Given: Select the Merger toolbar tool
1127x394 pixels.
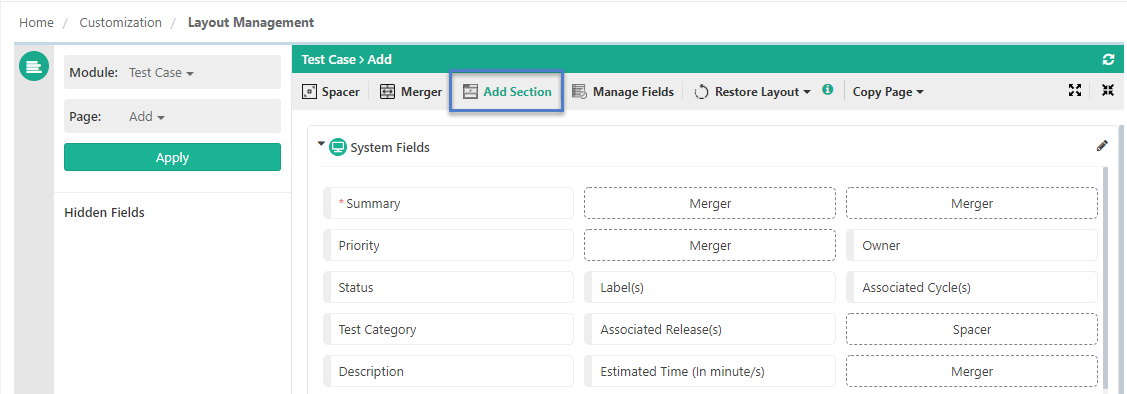Looking at the screenshot, I should [410, 91].
